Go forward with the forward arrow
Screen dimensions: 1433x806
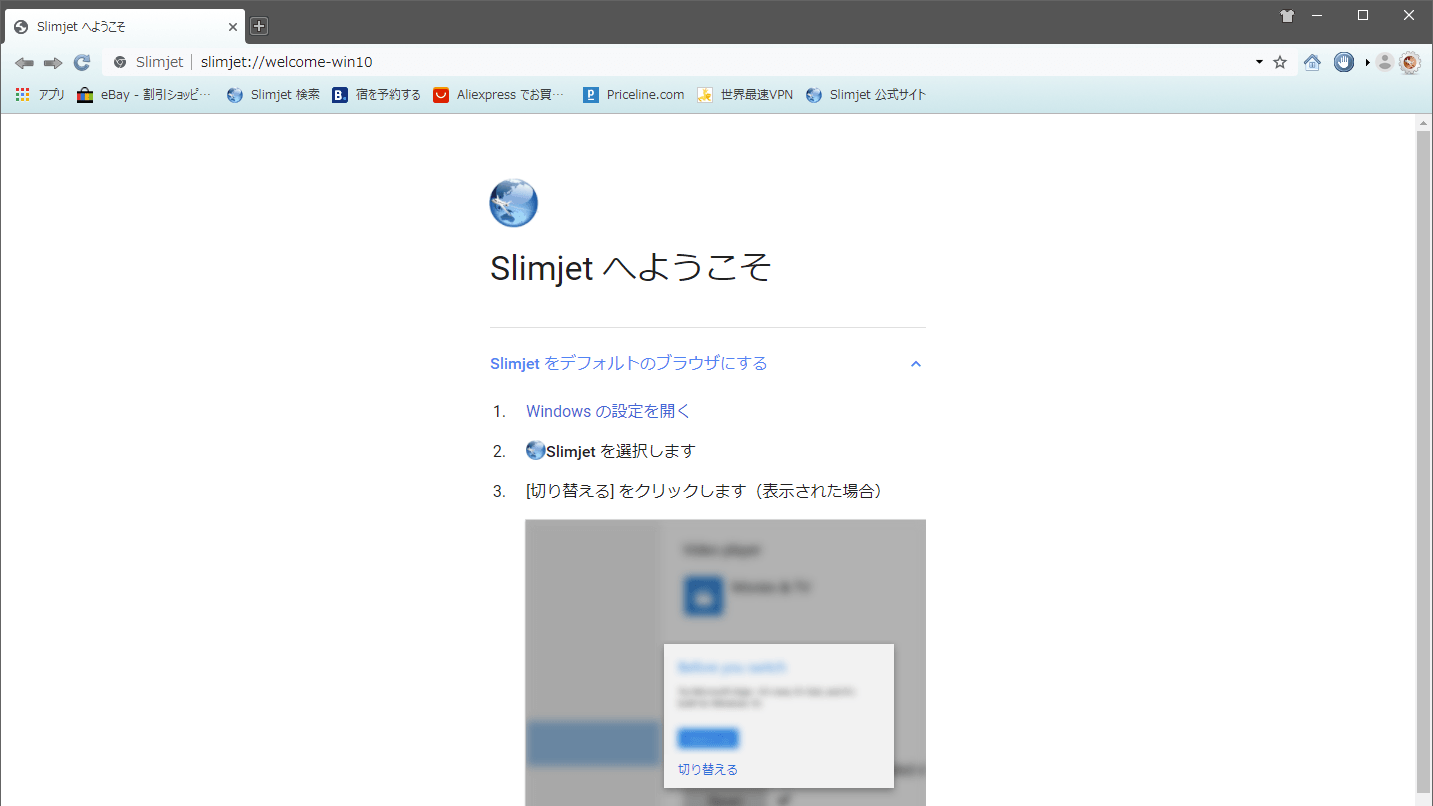click(53, 62)
